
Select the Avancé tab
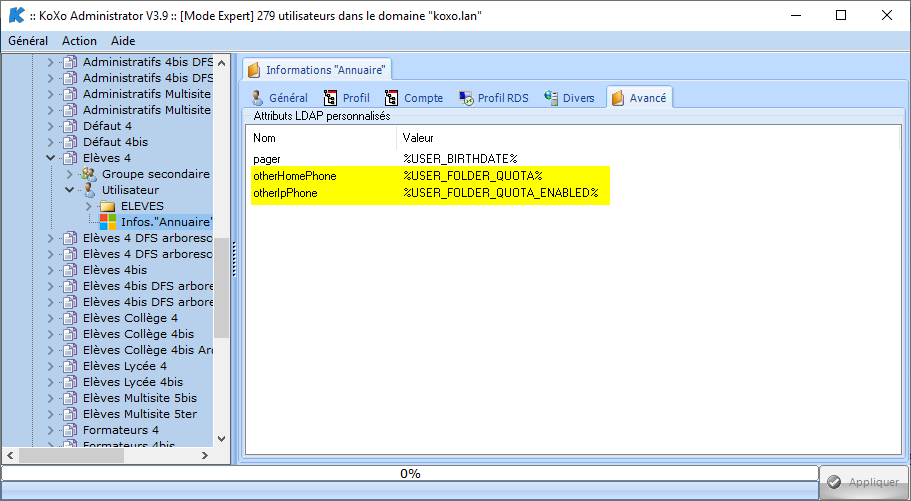click(639, 98)
